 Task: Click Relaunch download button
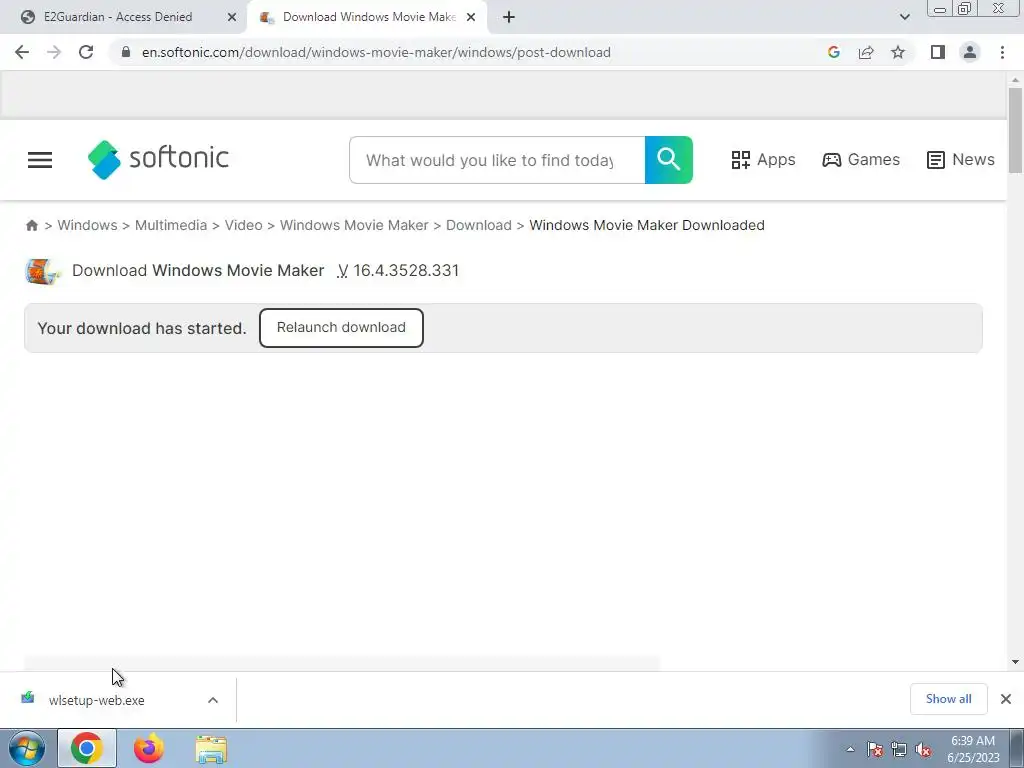click(x=341, y=328)
